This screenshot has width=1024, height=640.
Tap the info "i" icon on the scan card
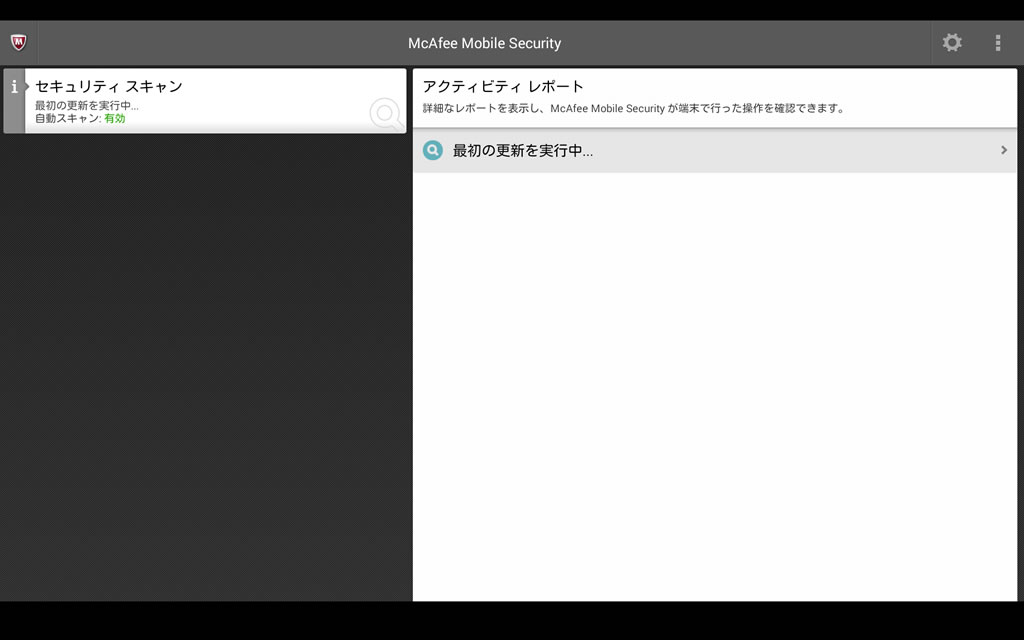tap(14, 87)
